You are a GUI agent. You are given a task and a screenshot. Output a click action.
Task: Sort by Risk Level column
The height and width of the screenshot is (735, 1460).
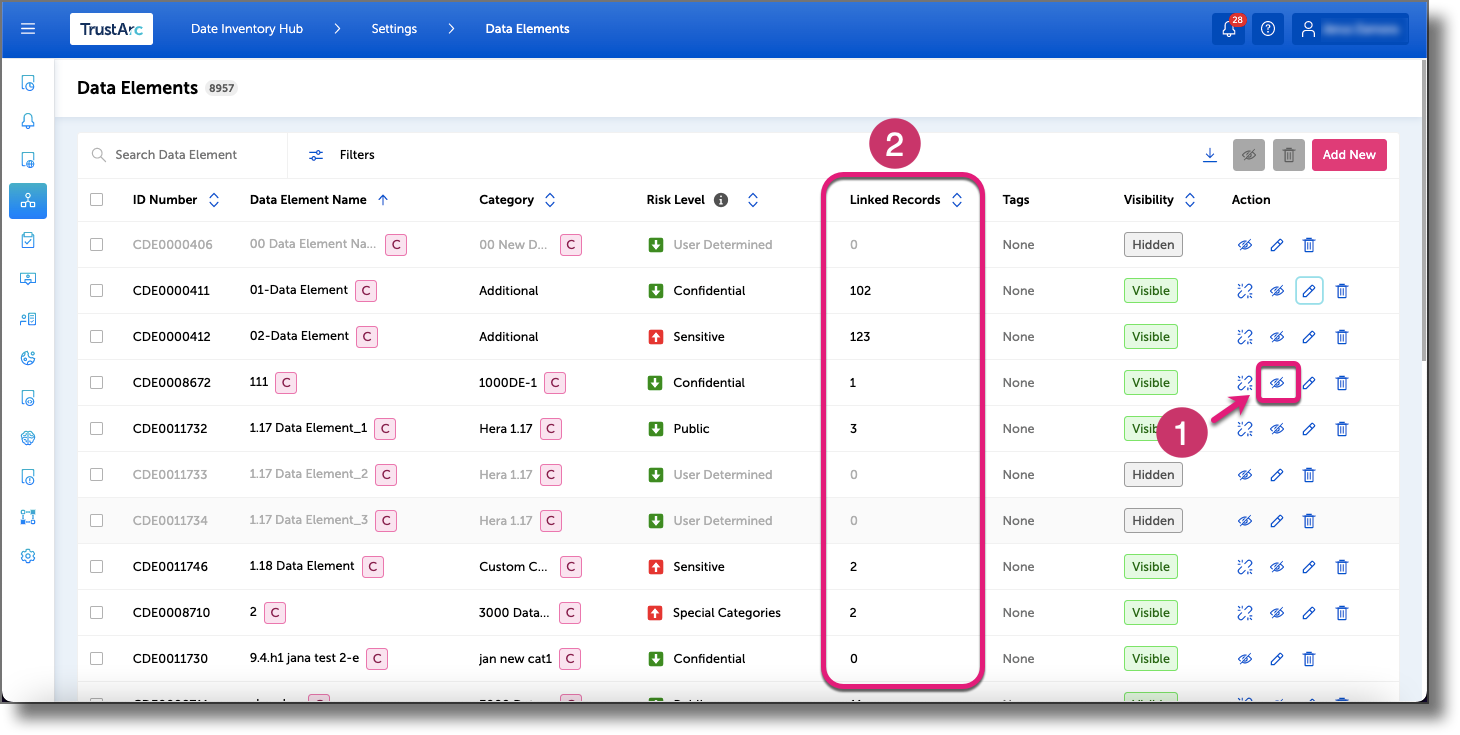(x=752, y=199)
